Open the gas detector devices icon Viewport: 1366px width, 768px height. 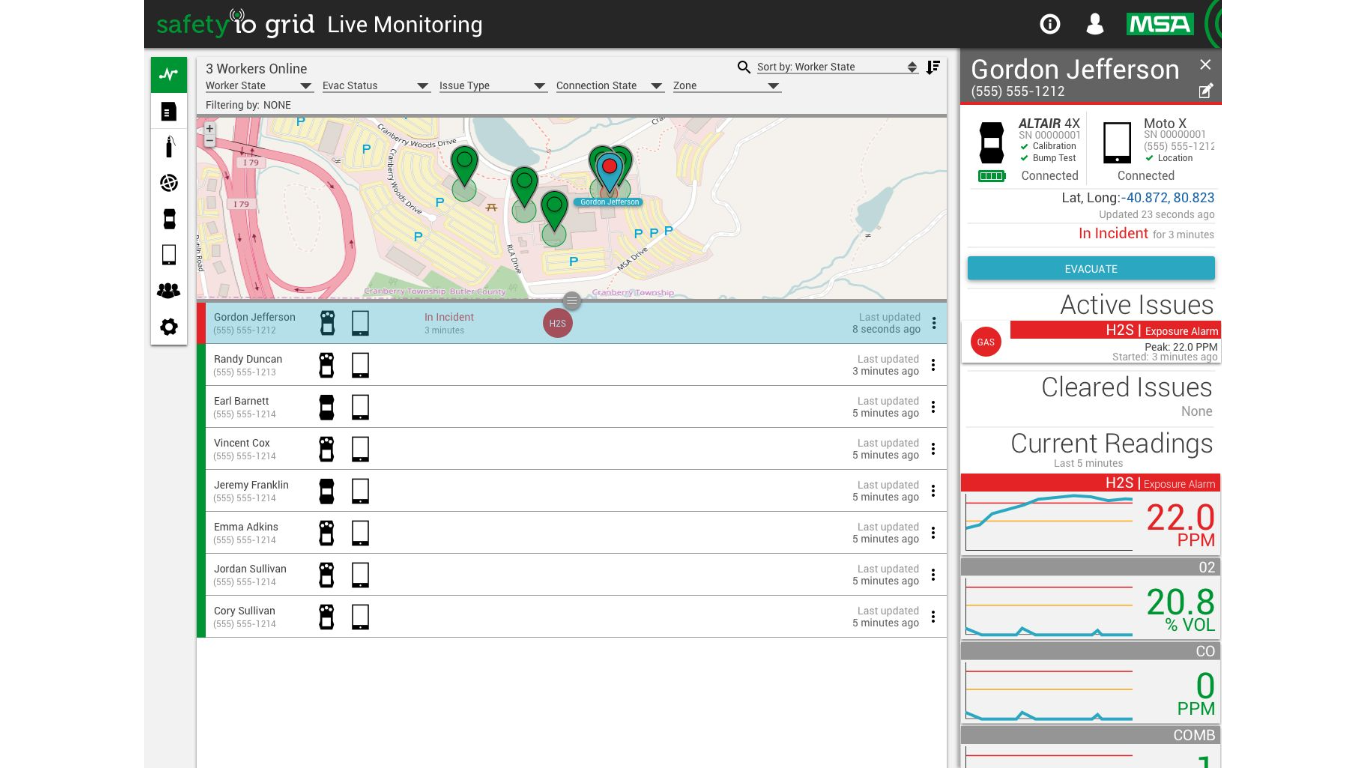pos(167,218)
